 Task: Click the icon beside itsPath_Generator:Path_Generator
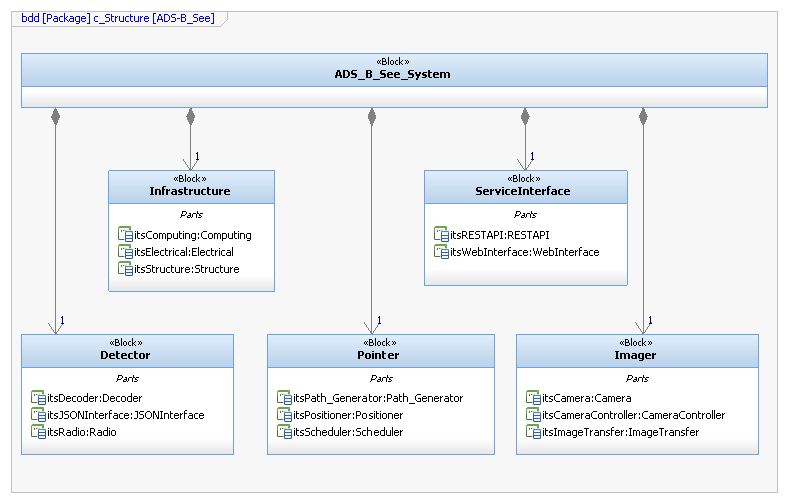284,398
